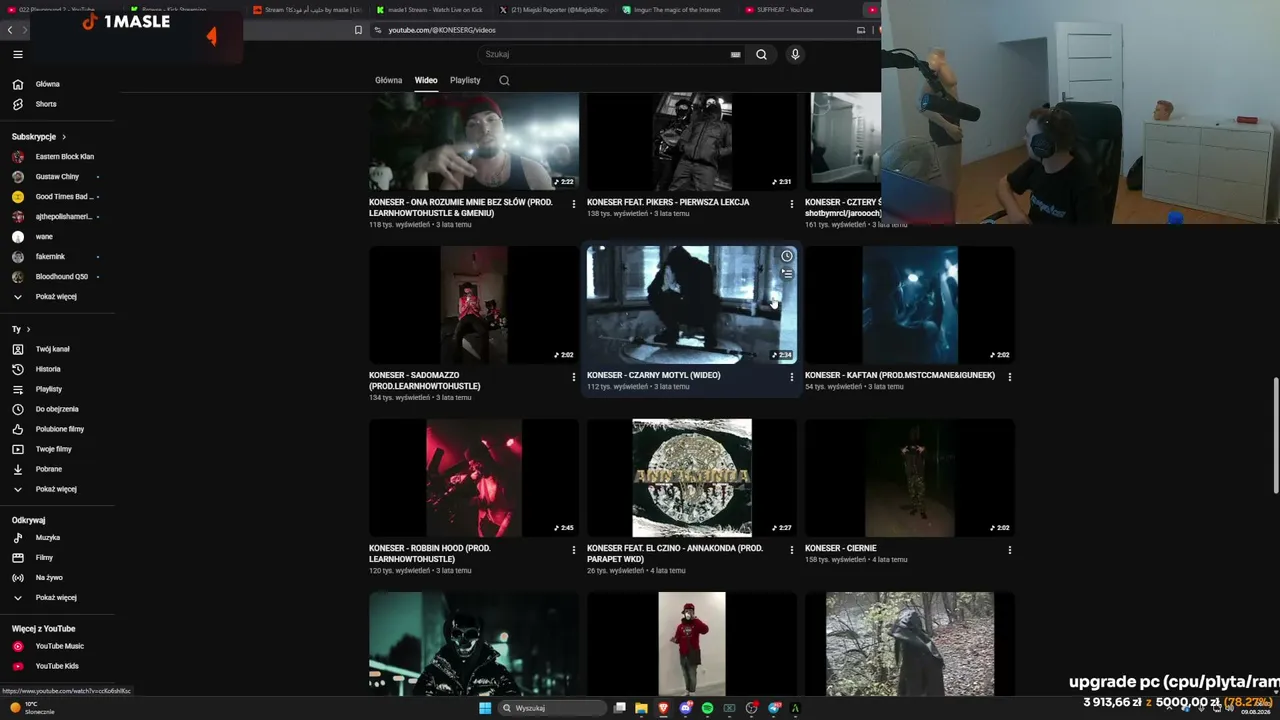Open options menu for KAFTAN video
The width and height of the screenshot is (1280, 720).
click(1010, 377)
